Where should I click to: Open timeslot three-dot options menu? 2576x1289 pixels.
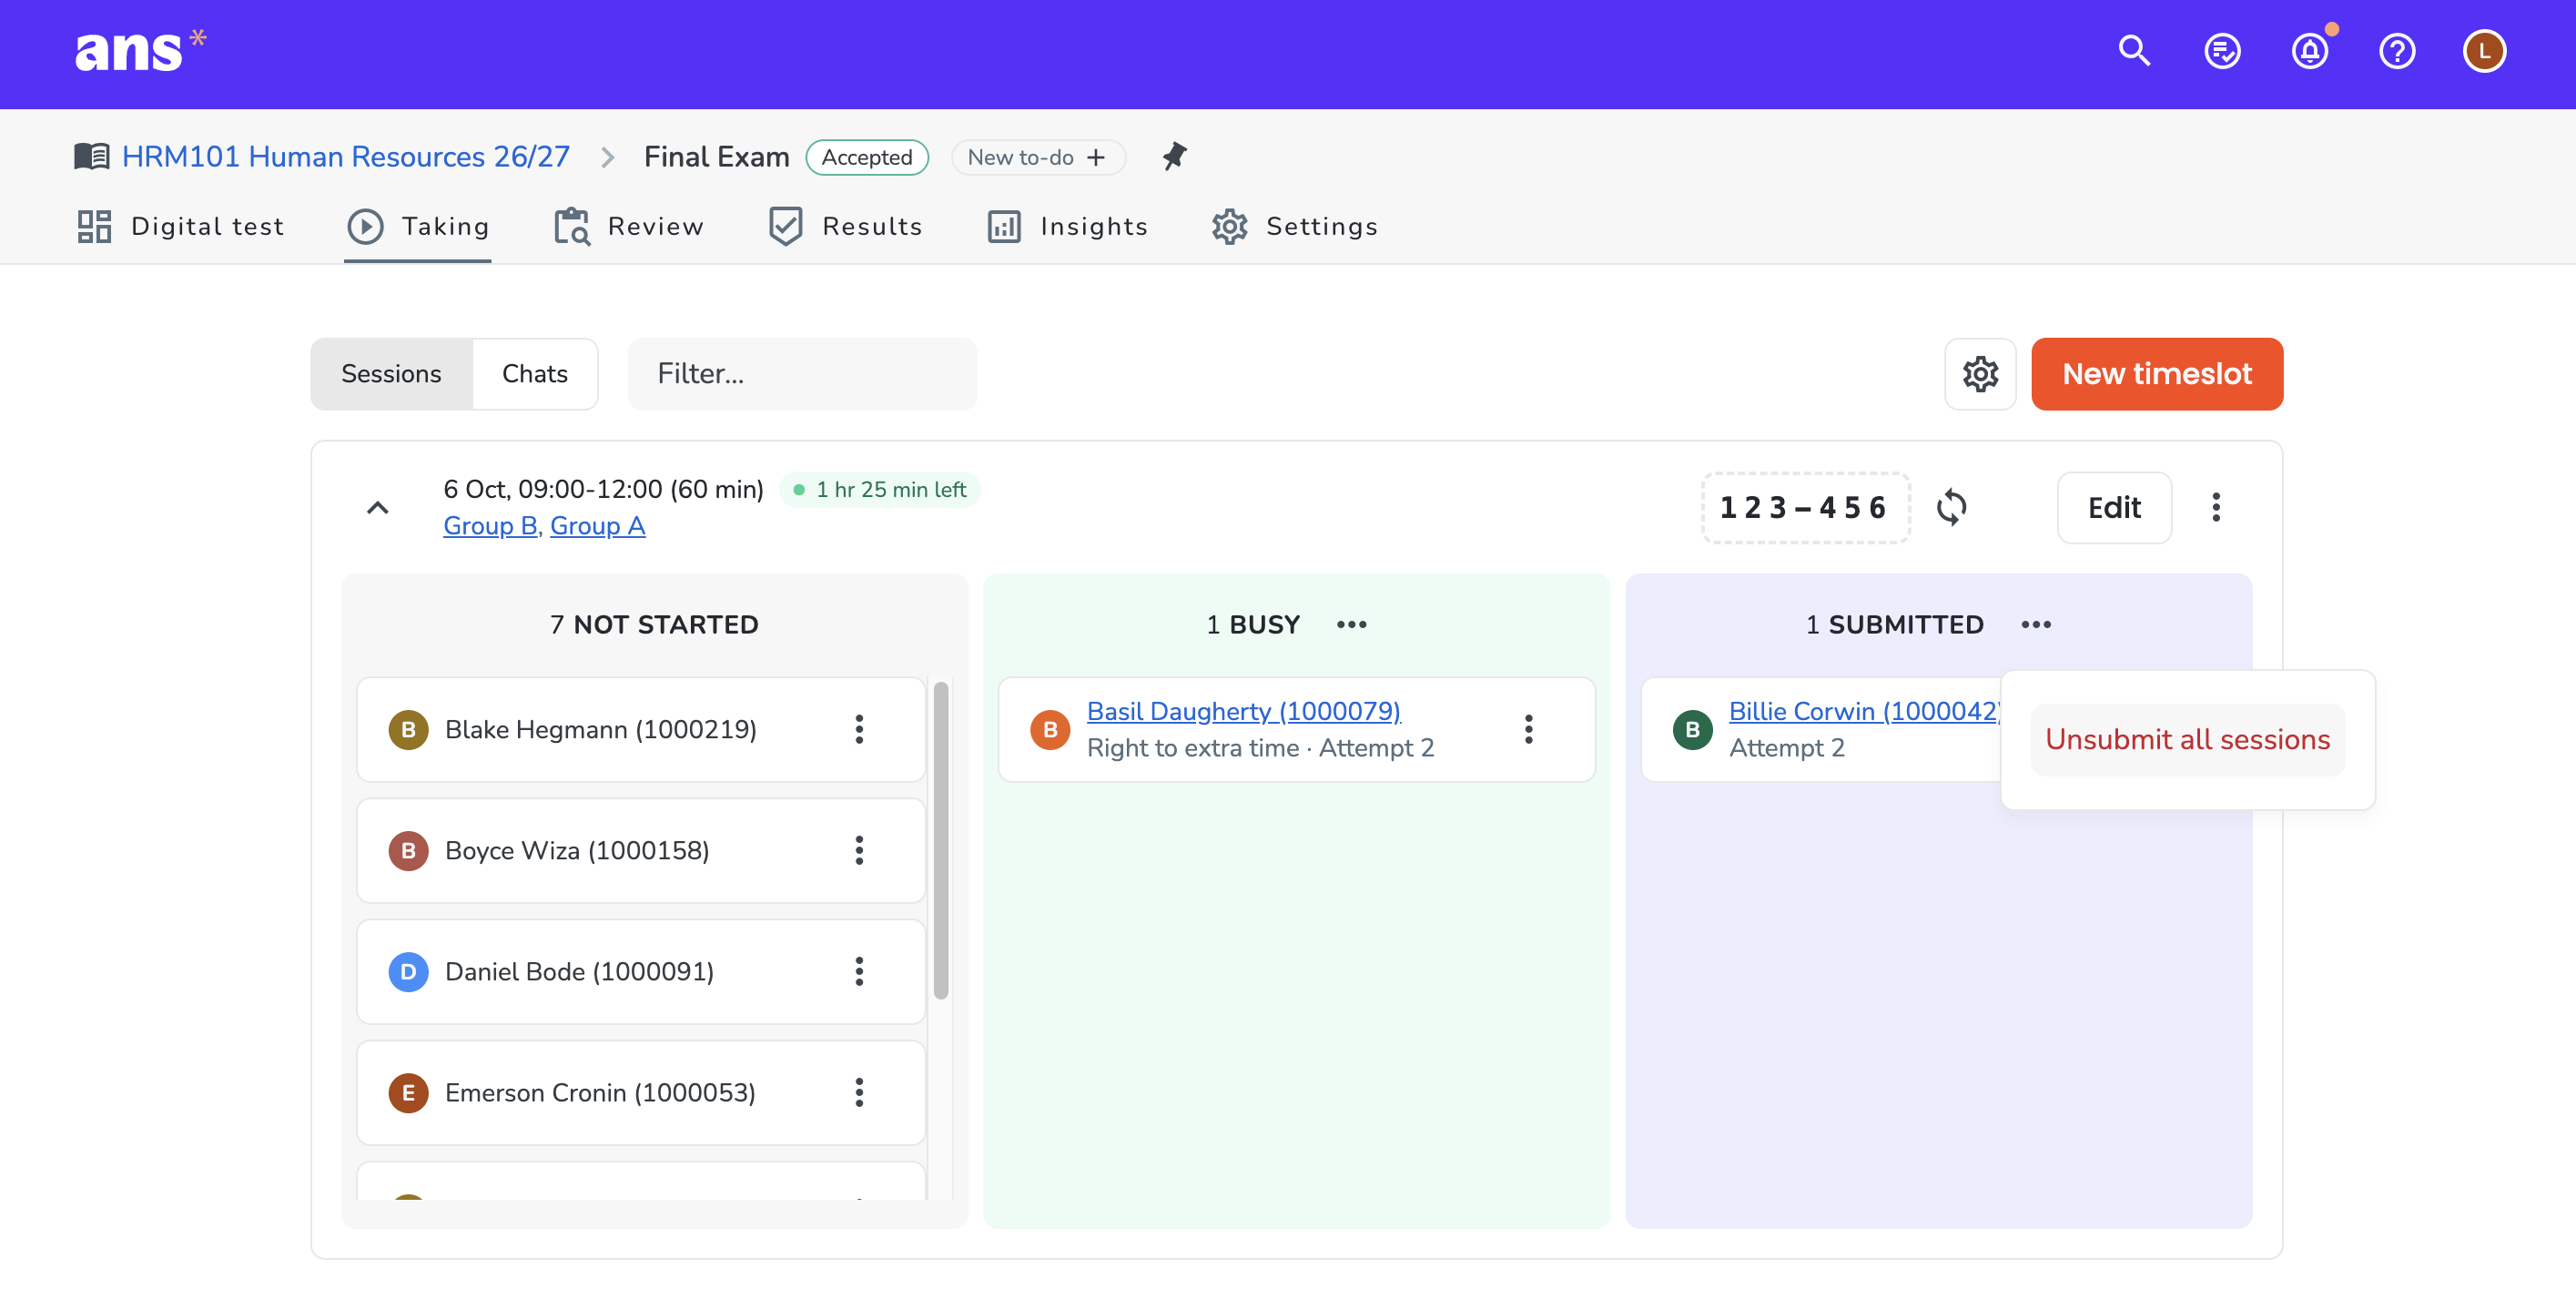click(2216, 507)
